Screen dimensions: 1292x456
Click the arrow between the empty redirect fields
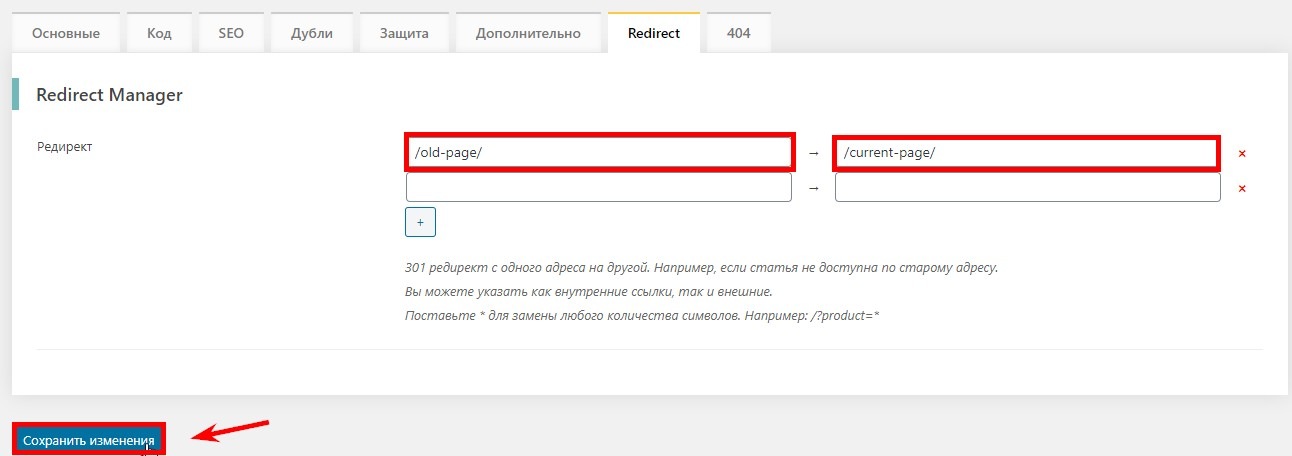coord(813,188)
